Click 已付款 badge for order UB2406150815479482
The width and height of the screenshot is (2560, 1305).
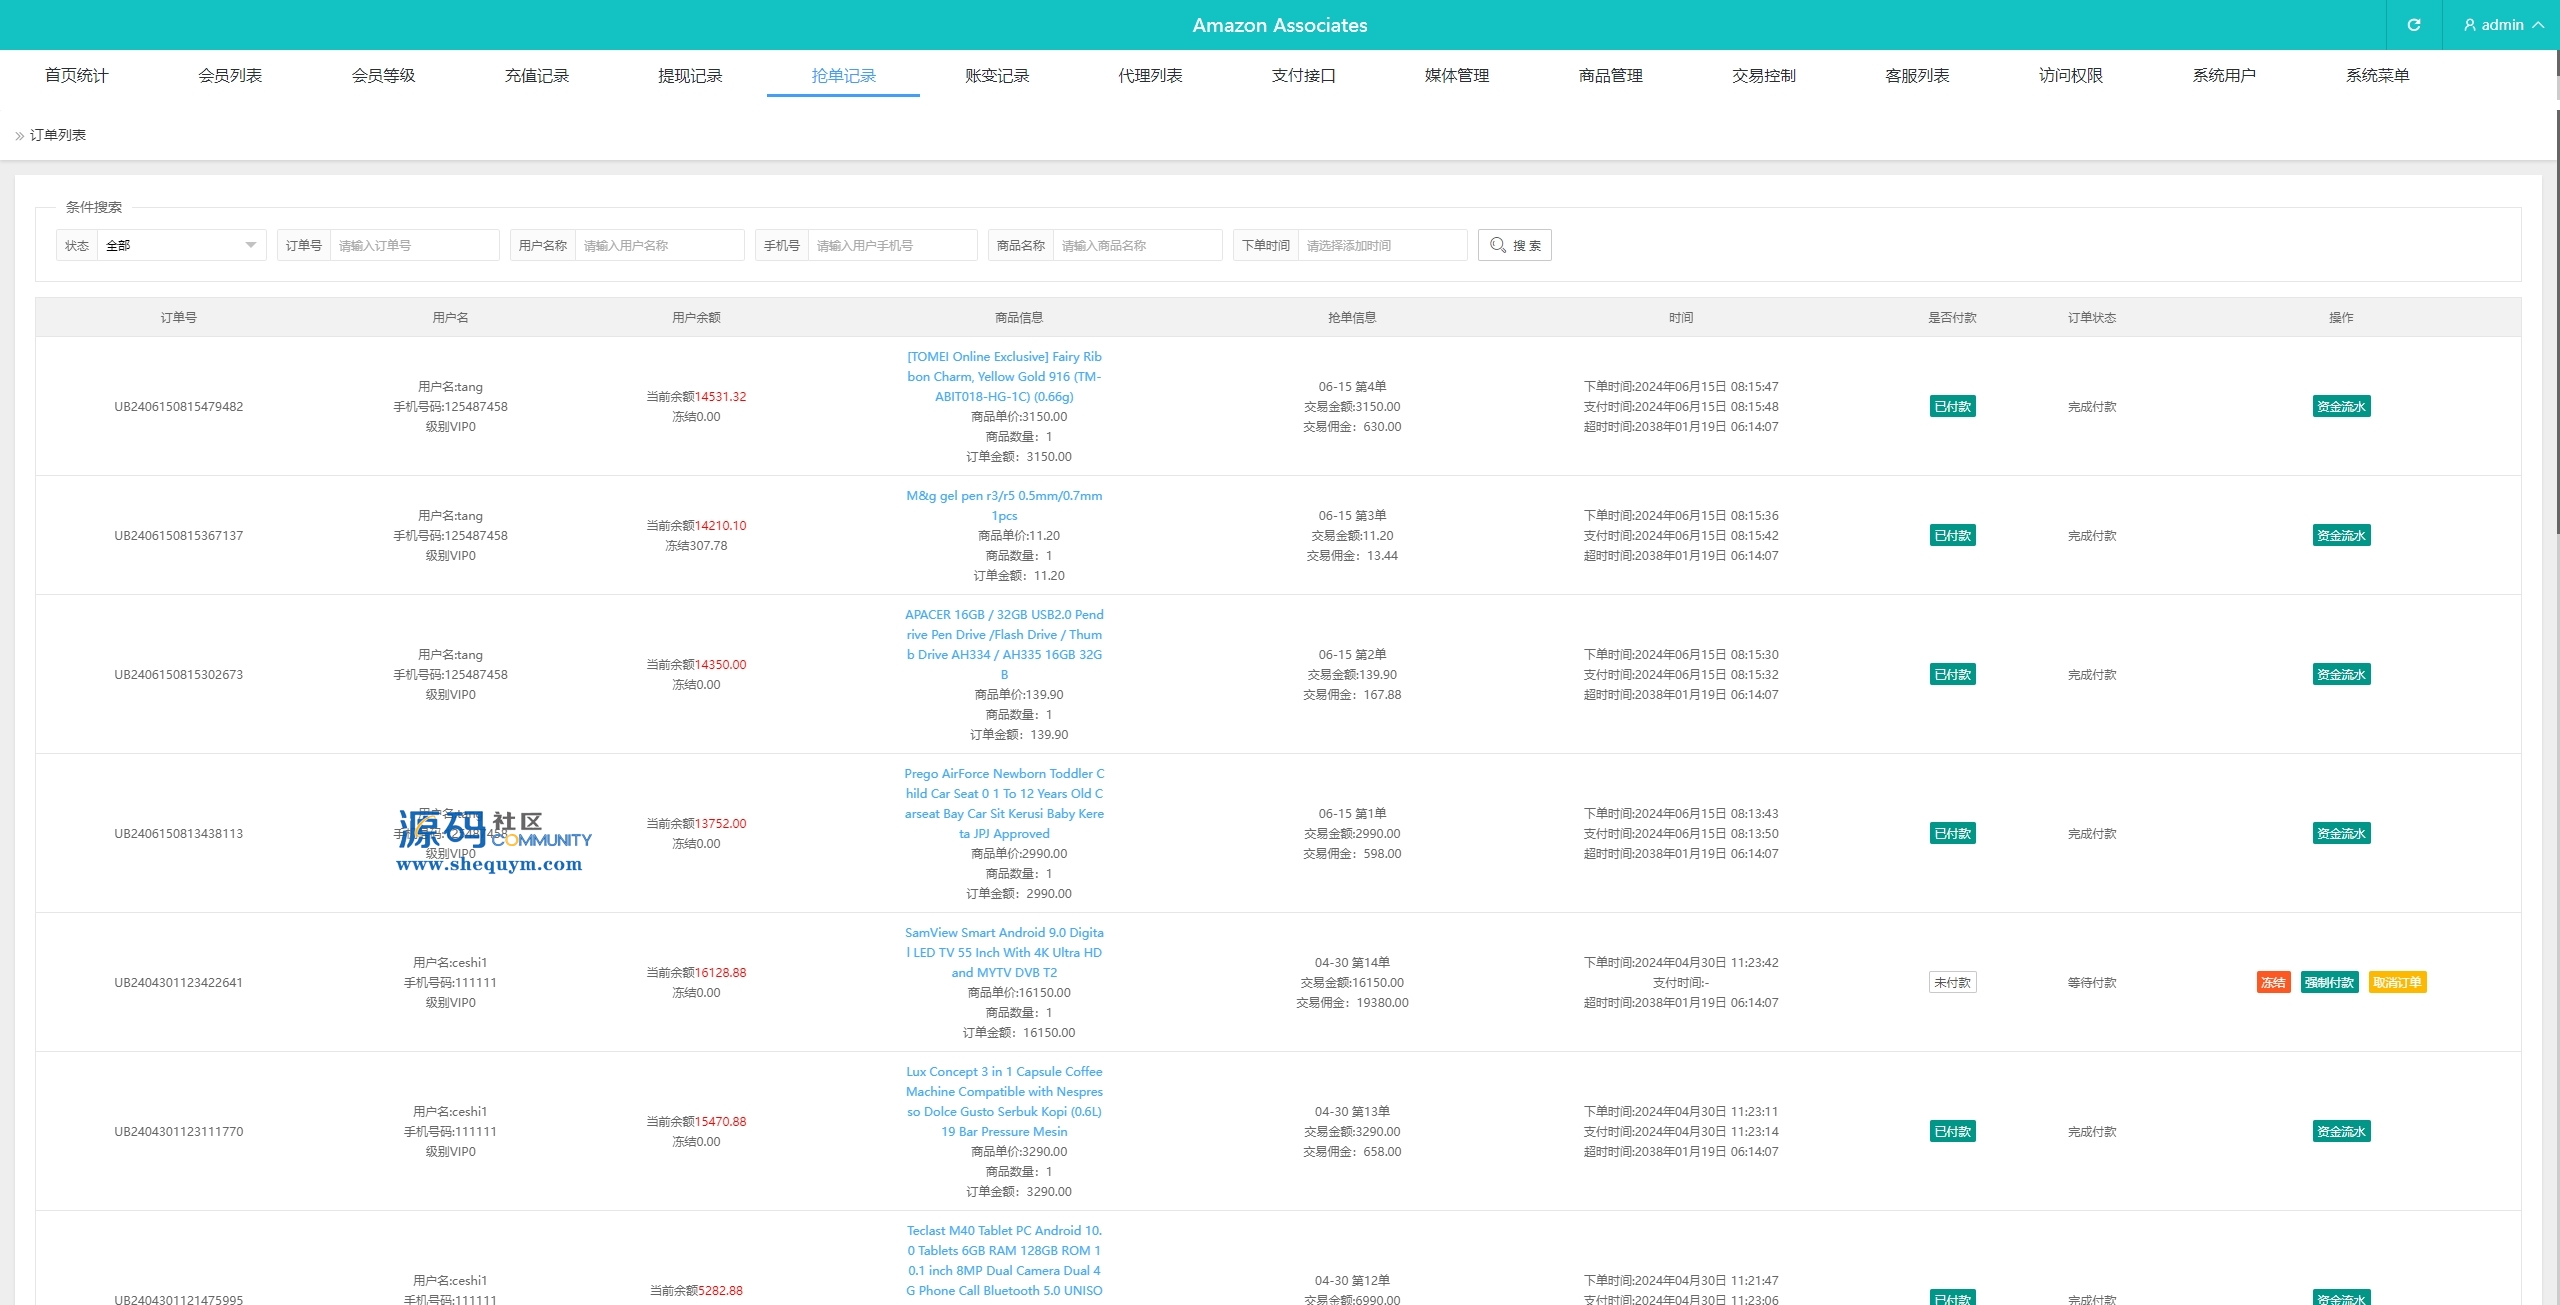click(x=1952, y=406)
